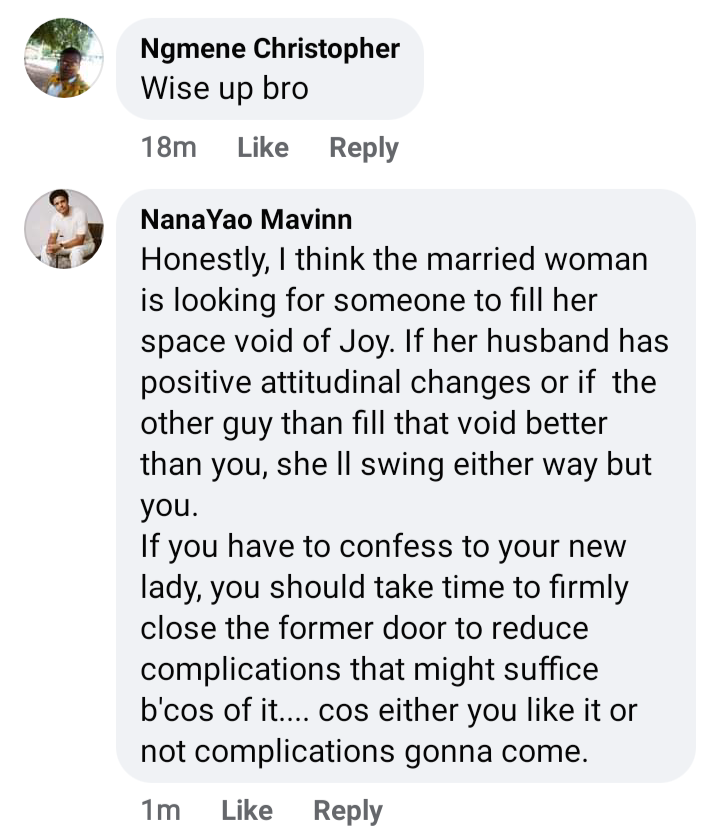Tap the line 'space void of Joy'
Viewport: 720px width, 835px height.
click(405, 341)
